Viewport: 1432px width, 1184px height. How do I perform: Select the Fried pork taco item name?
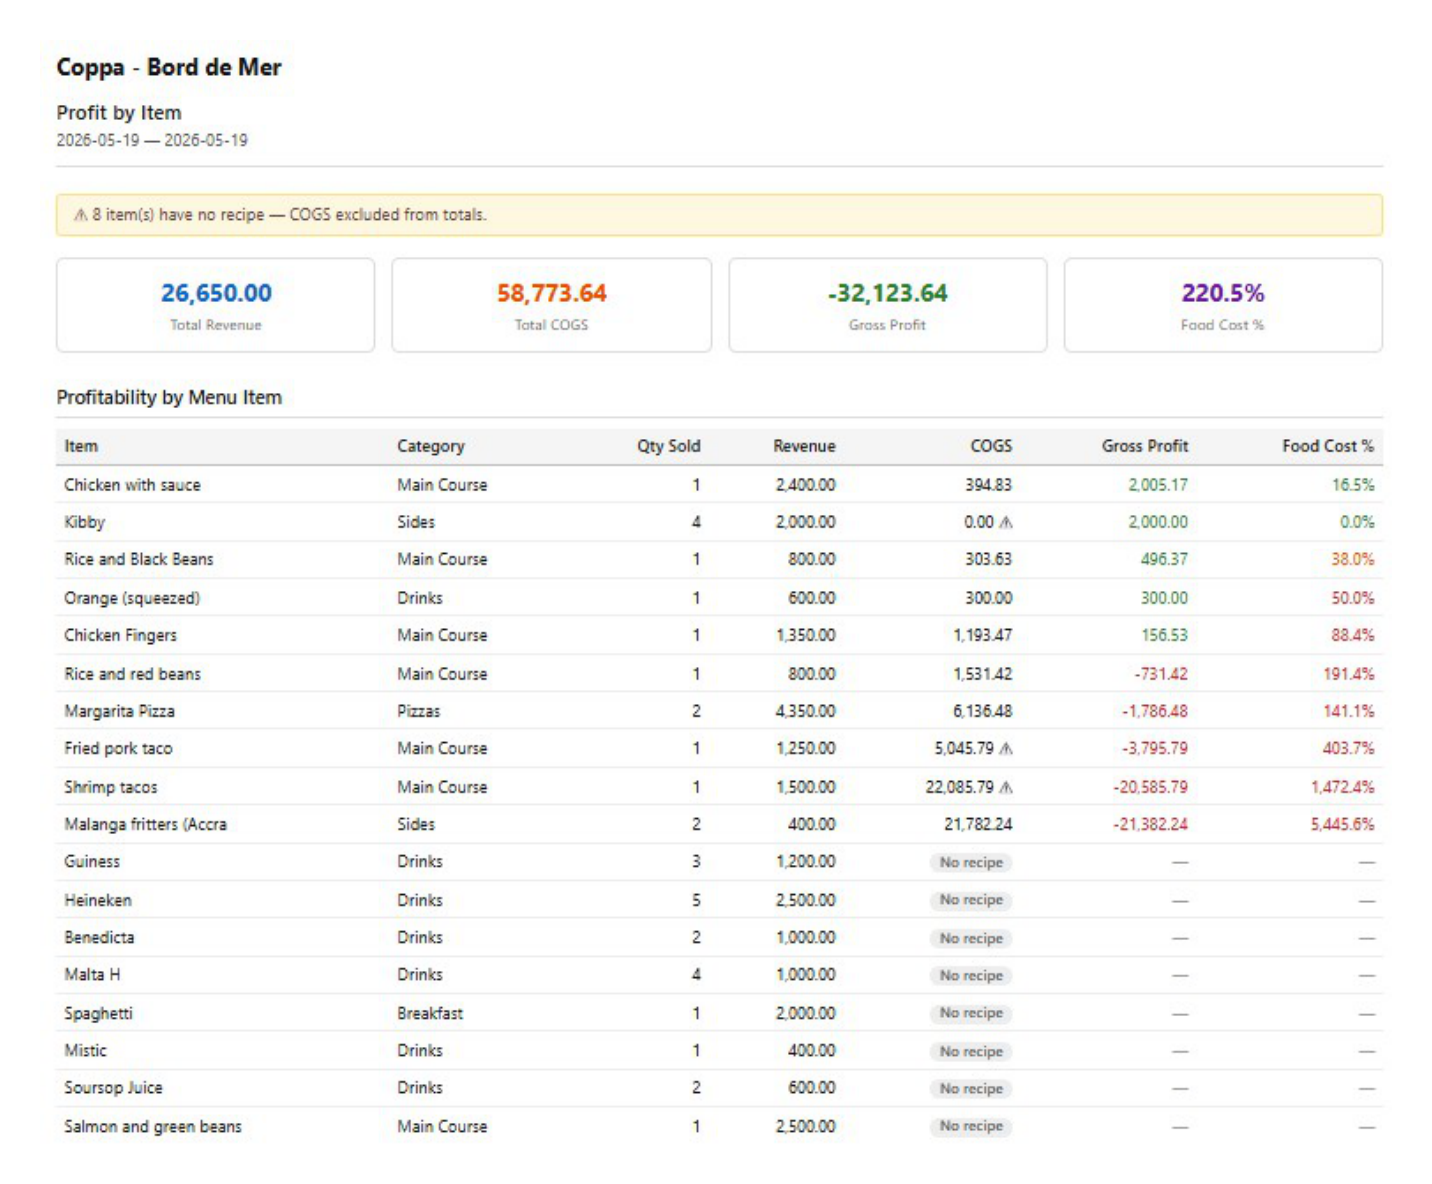click(118, 748)
